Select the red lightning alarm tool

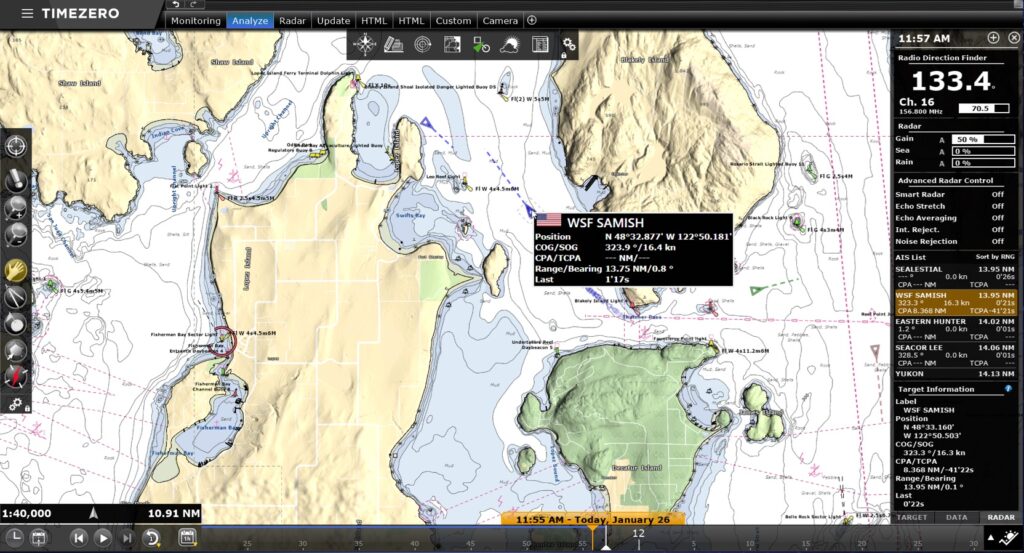pyautogui.click(x=16, y=377)
